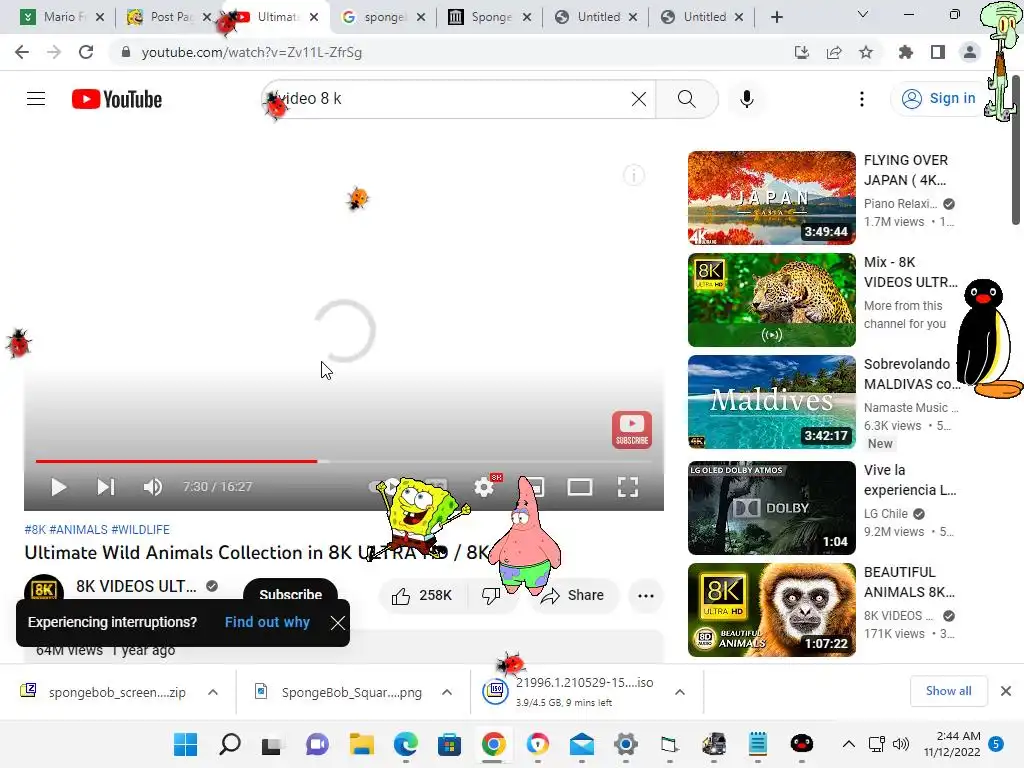Open a new browser tab
The image size is (1024, 768).
[776, 17]
